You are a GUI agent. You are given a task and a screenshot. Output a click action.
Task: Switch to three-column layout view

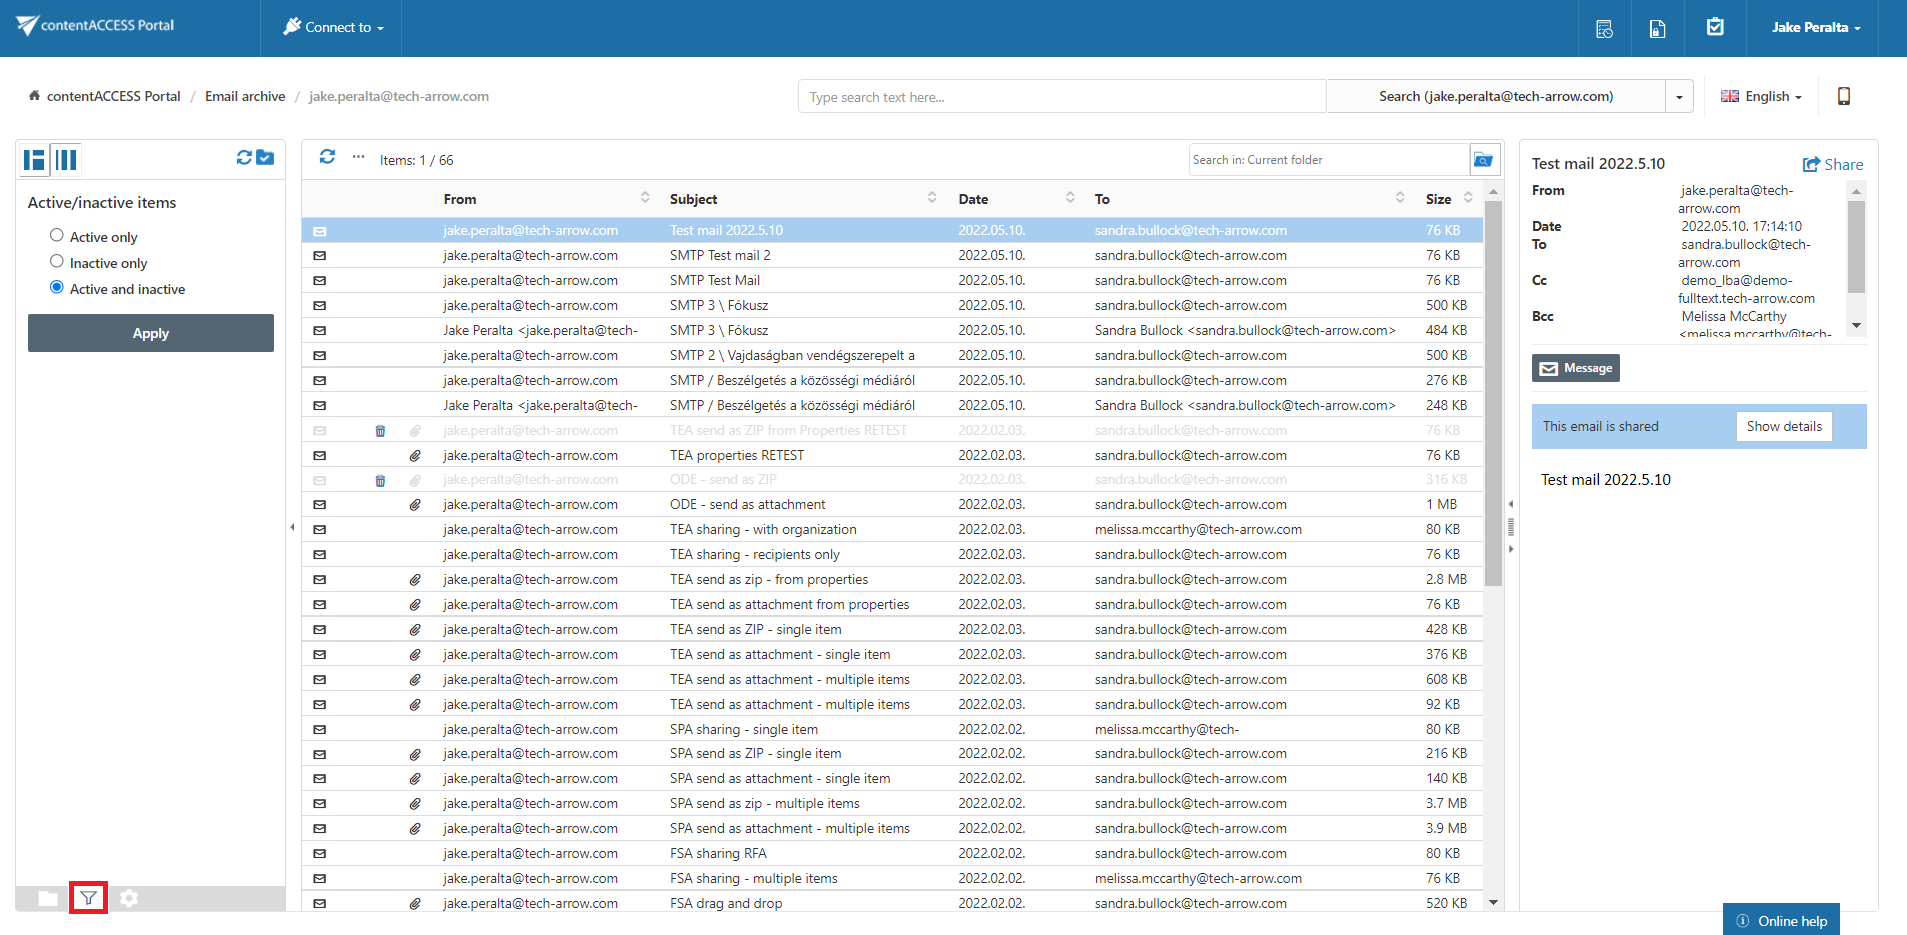pyautogui.click(x=66, y=160)
